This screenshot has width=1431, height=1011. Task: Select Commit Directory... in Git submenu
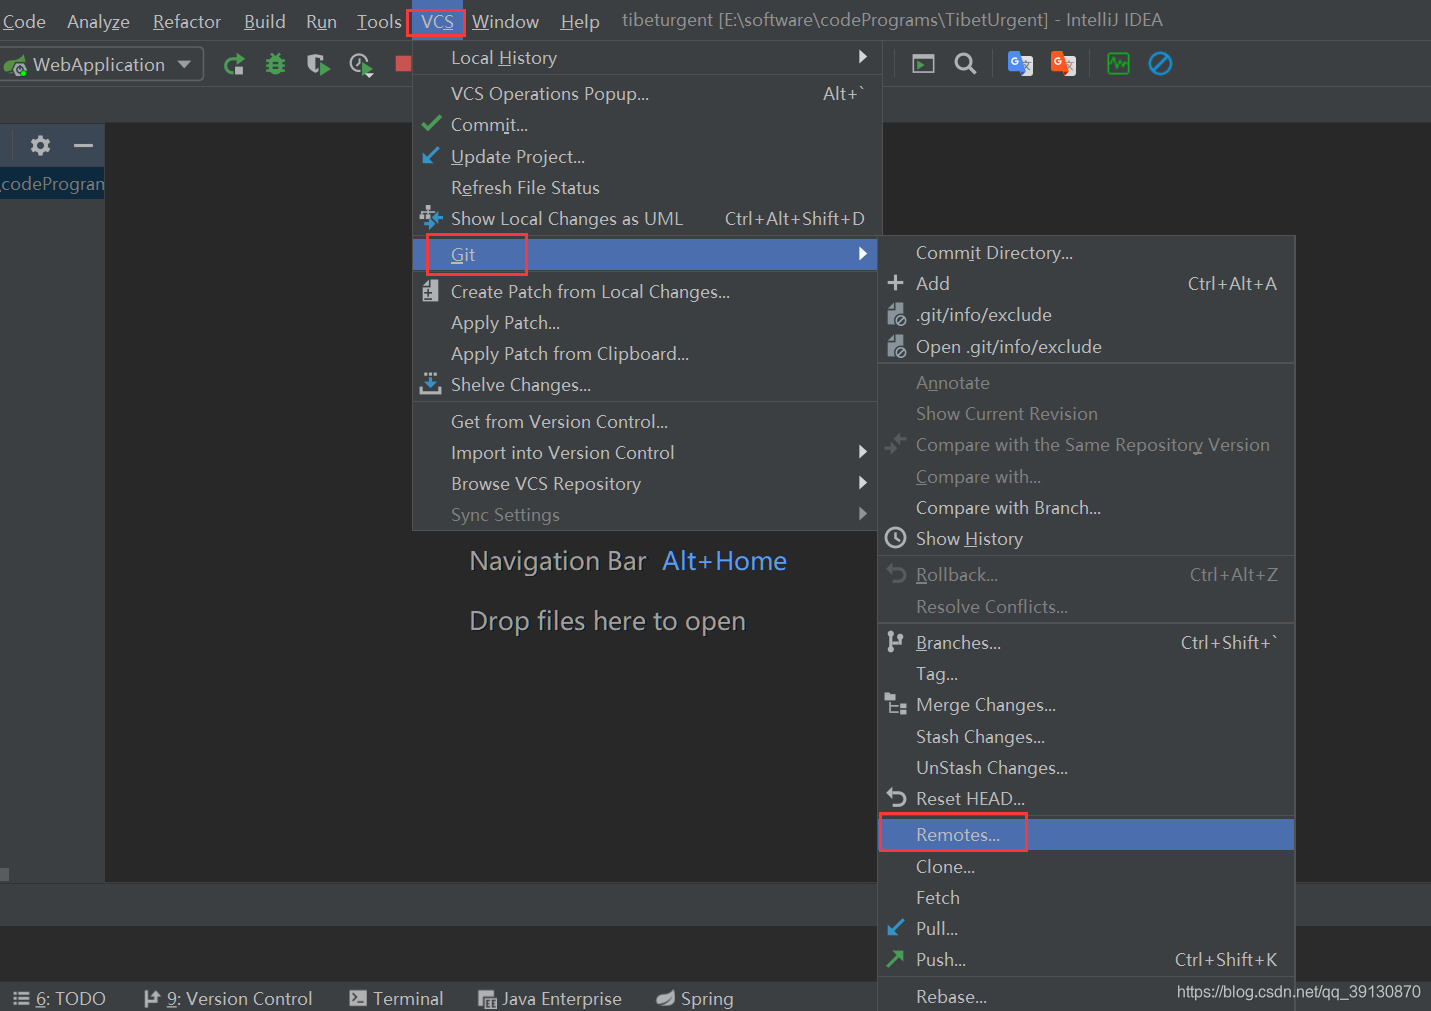(x=1086, y=252)
